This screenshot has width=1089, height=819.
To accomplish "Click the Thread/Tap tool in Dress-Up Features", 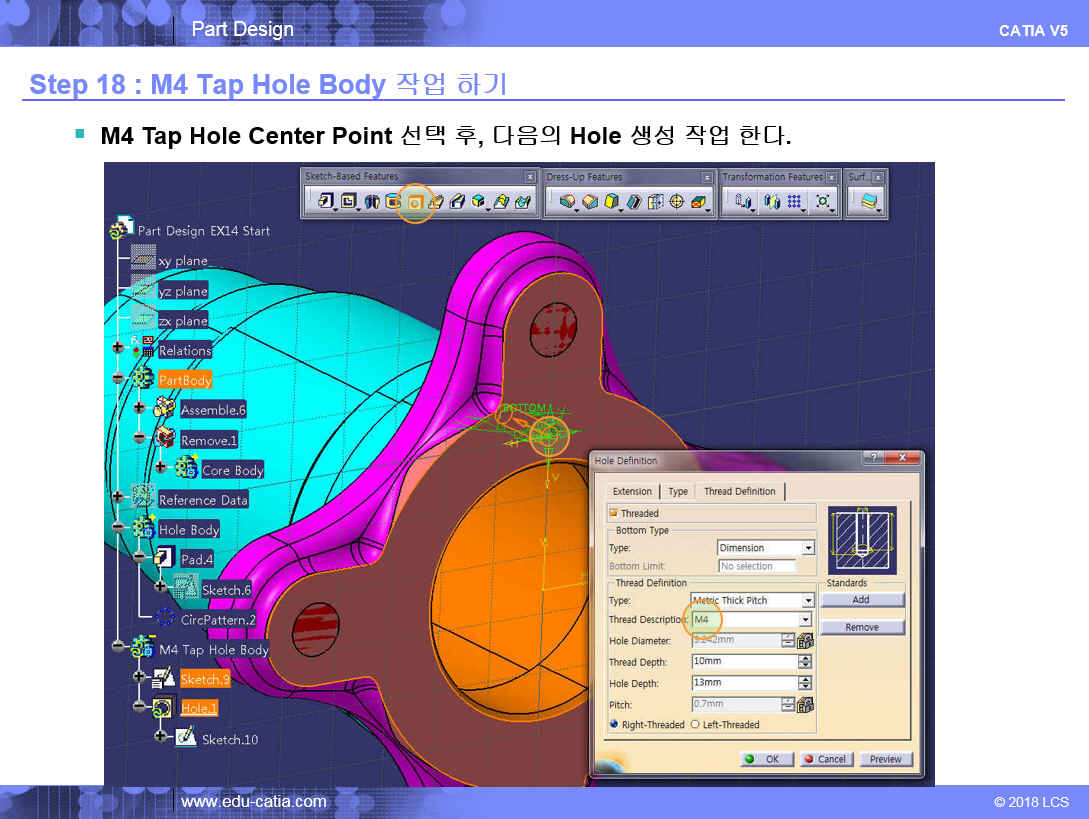I will tap(677, 202).
